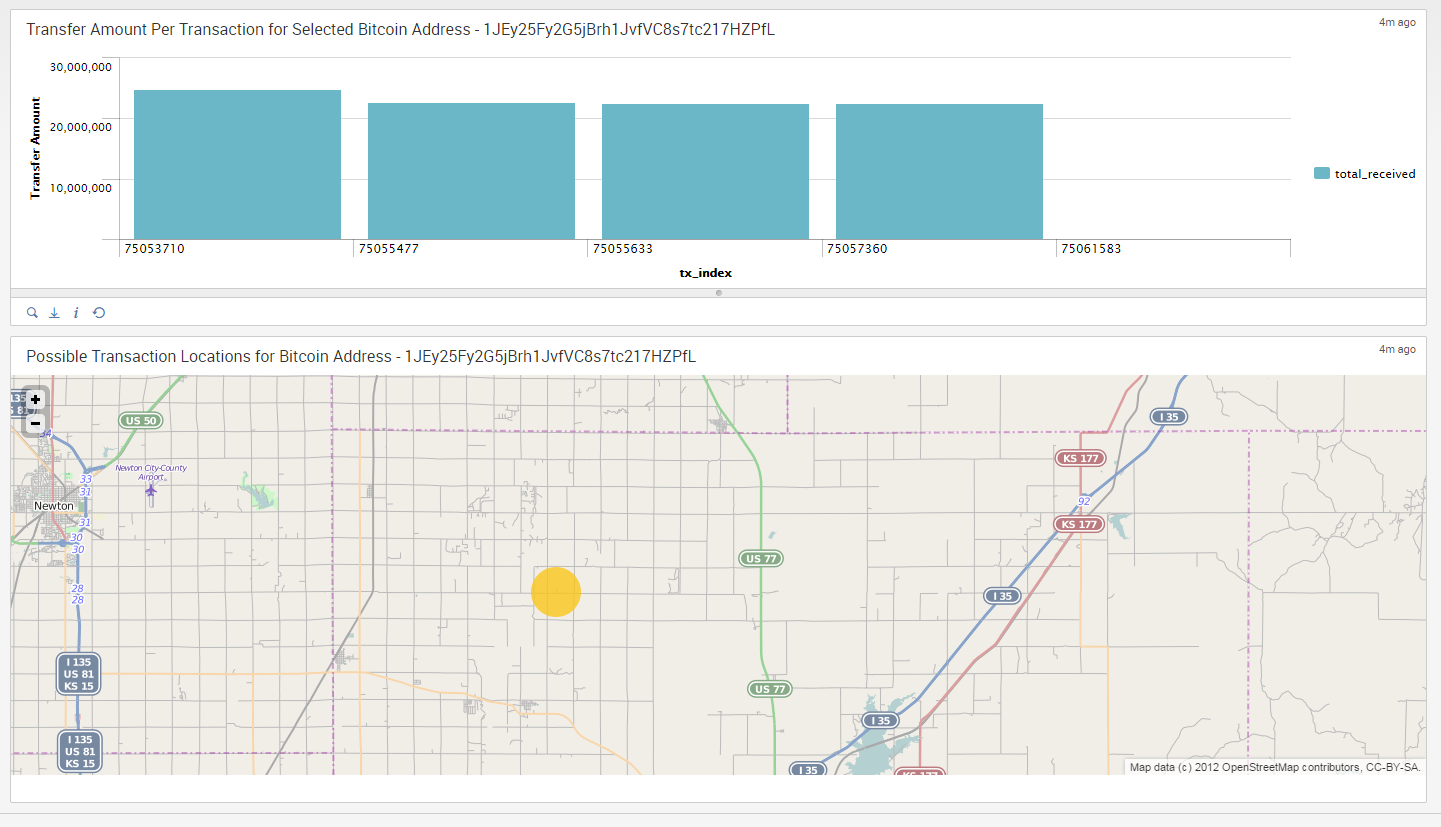Viewport: 1441px width, 827px height.
Task: Click the bar for tx_index 75055477
Action: pyautogui.click(x=471, y=171)
